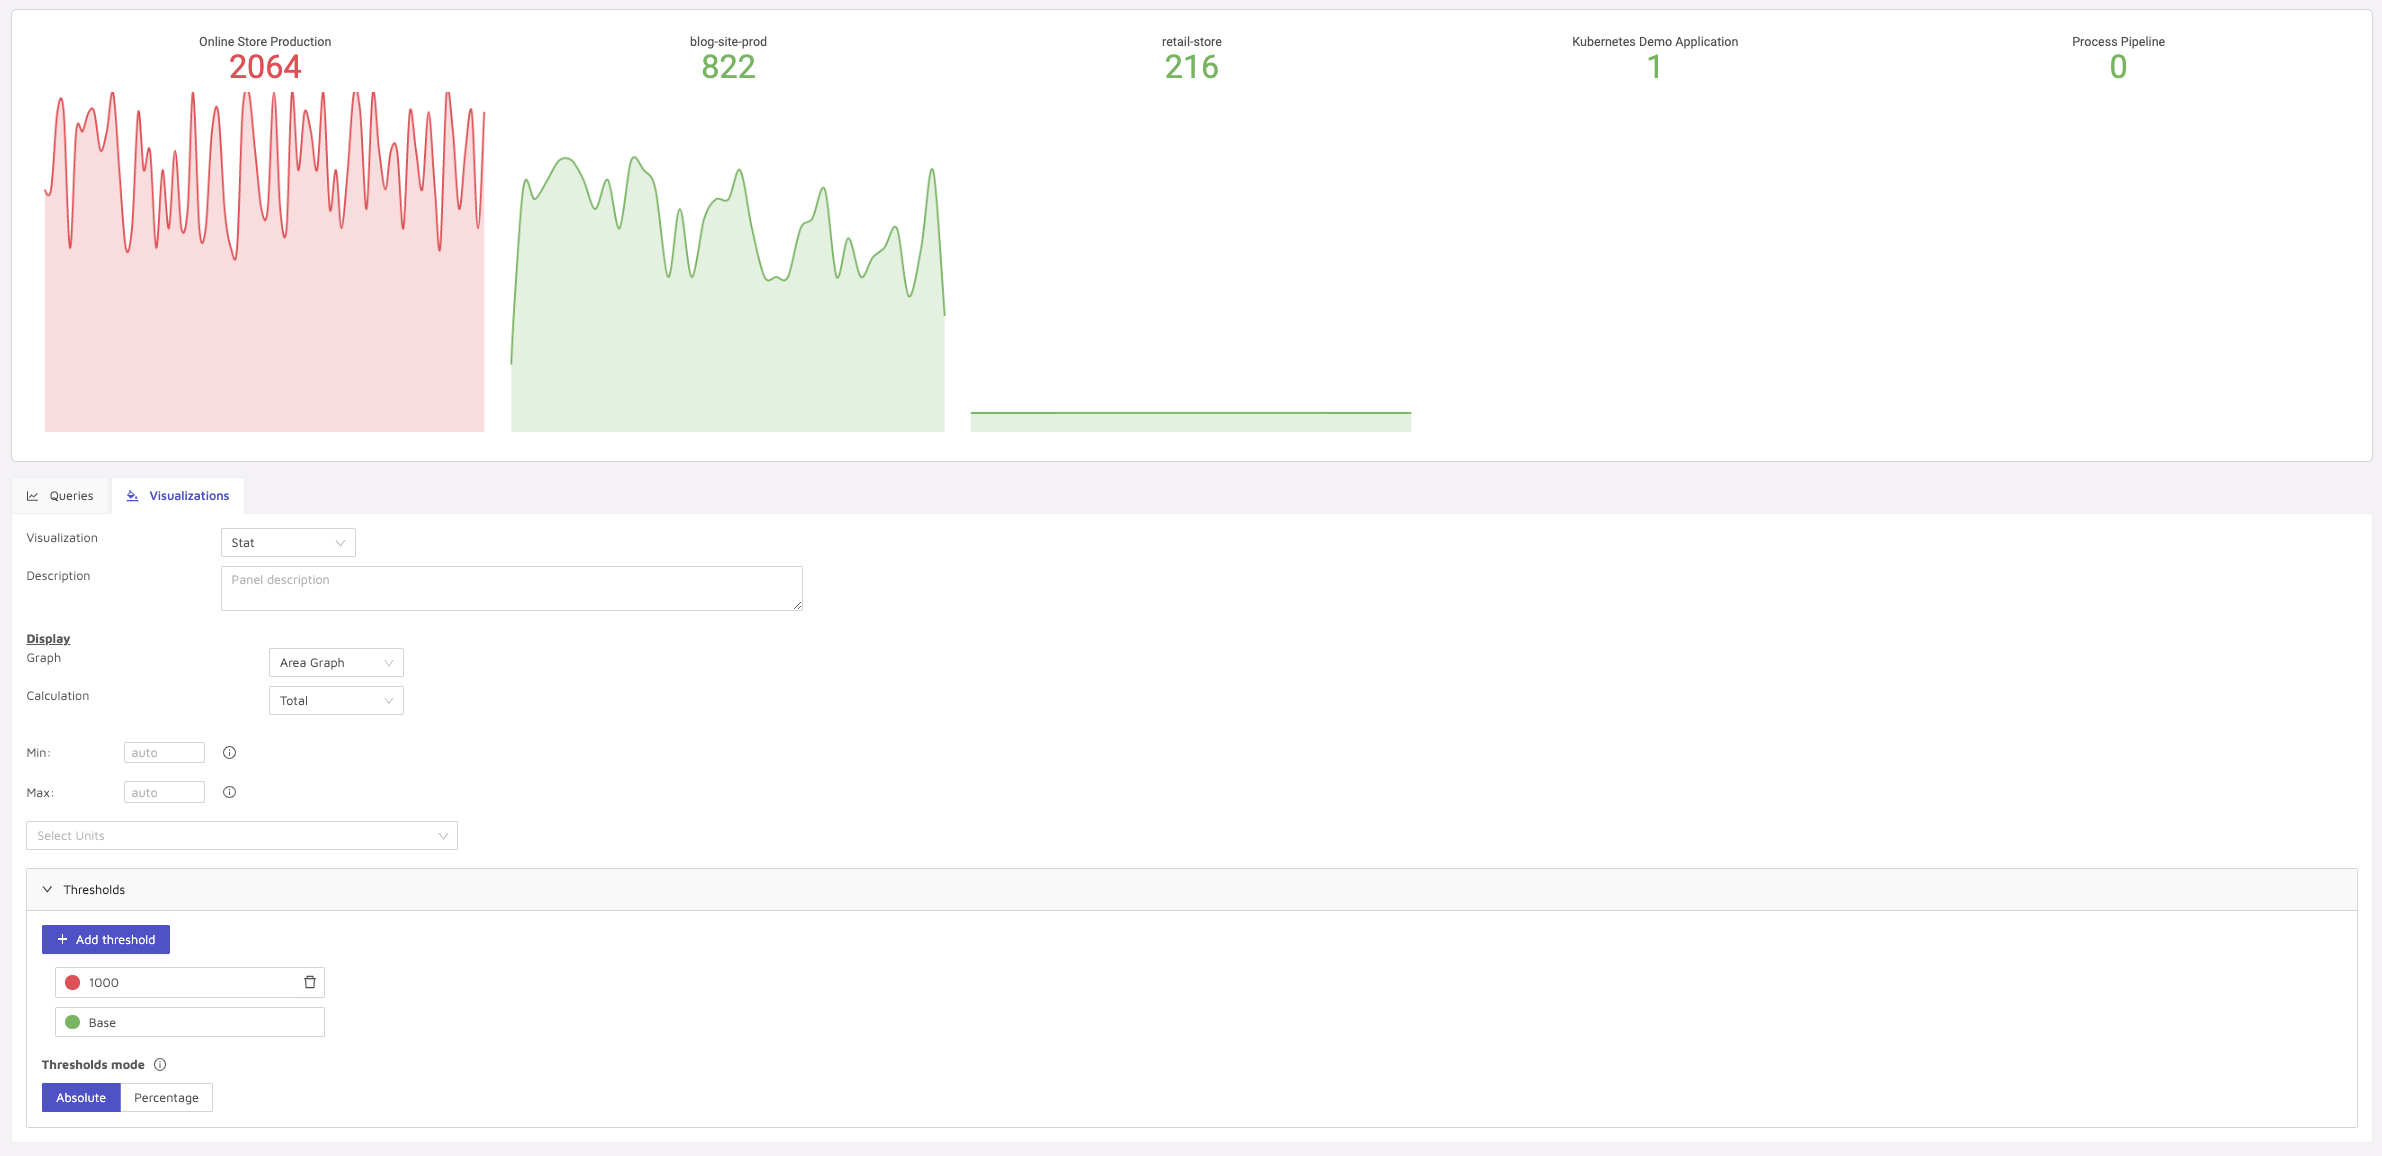Click the Panel description text area
The image size is (2382, 1156).
pos(511,589)
